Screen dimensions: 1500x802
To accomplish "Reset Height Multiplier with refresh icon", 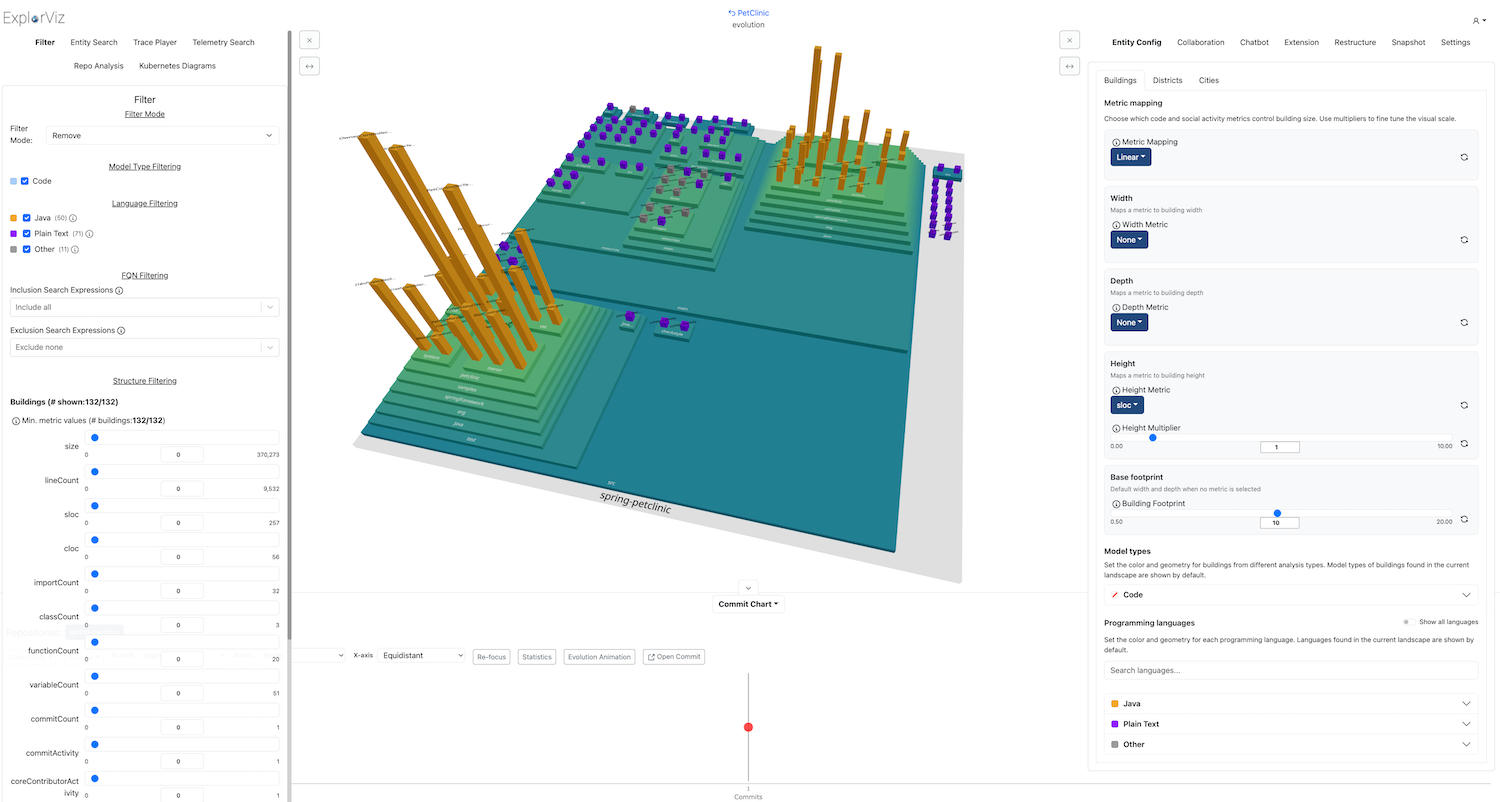I will point(1464,443).
